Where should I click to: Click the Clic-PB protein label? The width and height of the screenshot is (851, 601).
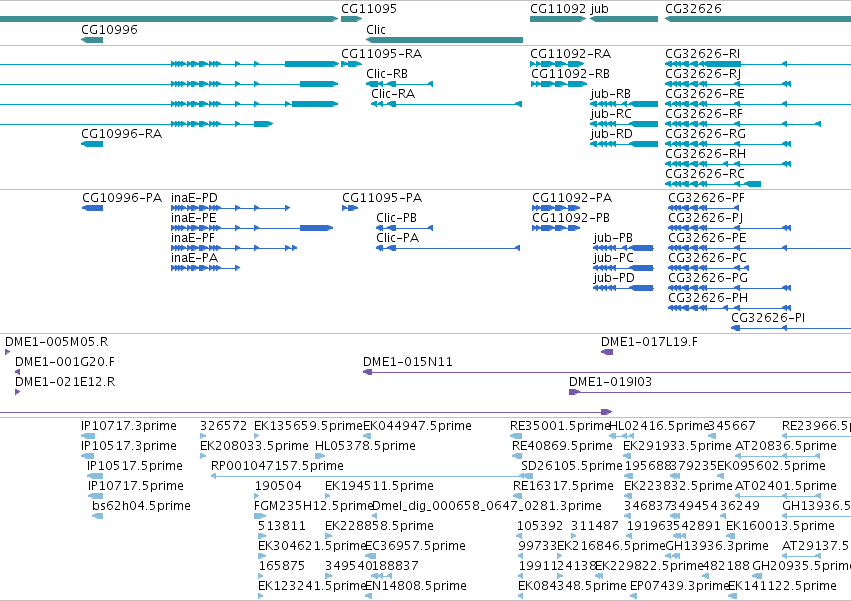click(396, 218)
